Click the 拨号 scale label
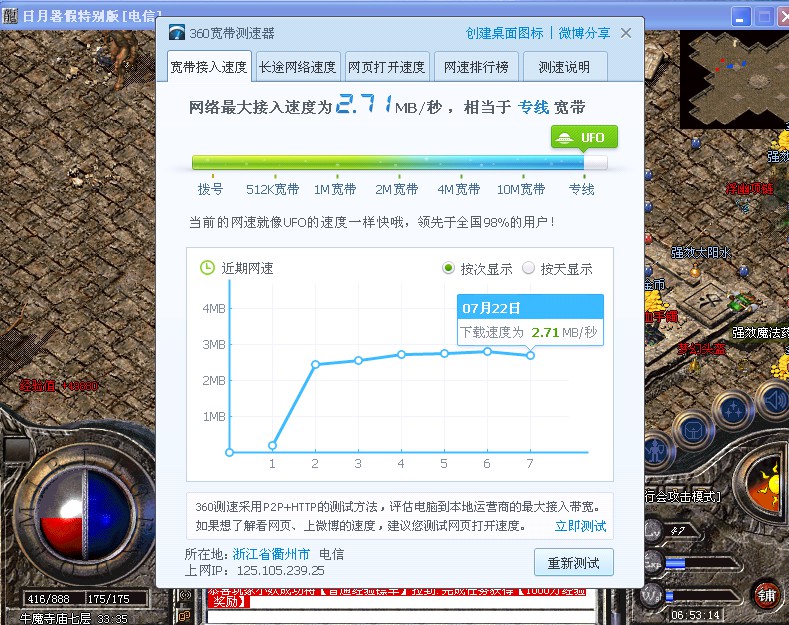The image size is (789, 625). [210, 189]
